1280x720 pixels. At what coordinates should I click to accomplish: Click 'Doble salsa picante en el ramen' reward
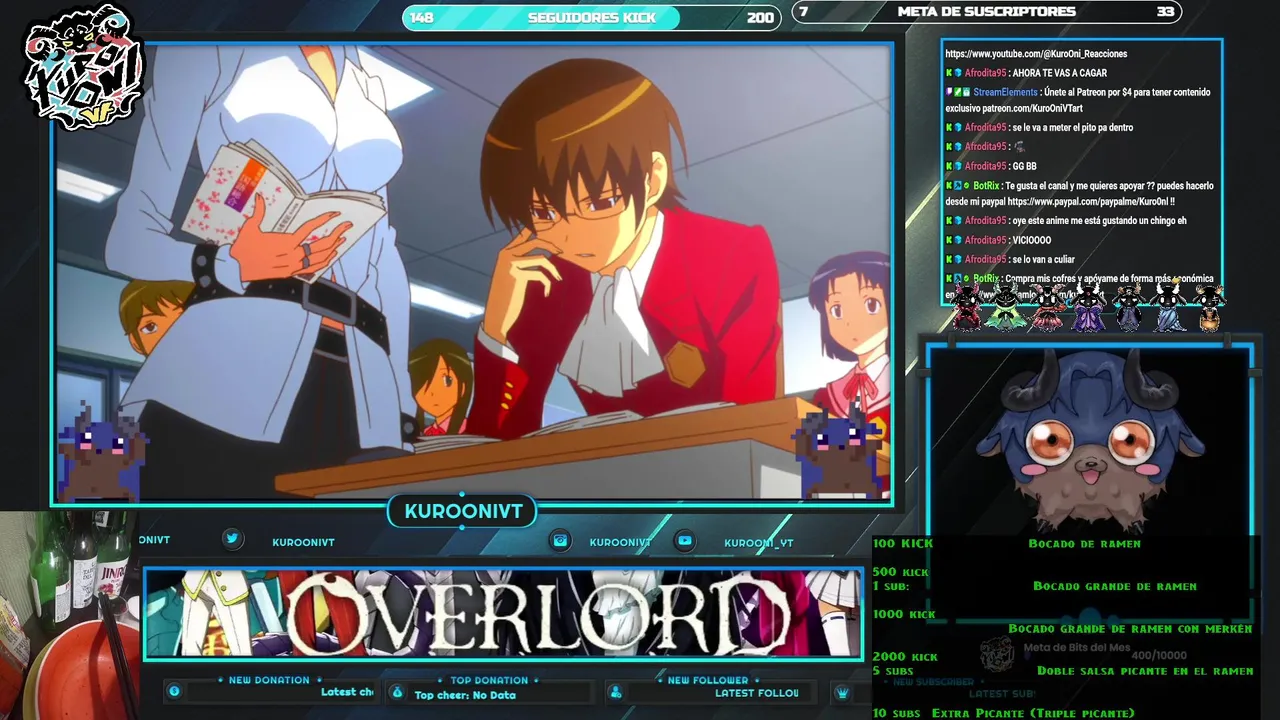(x=1145, y=671)
